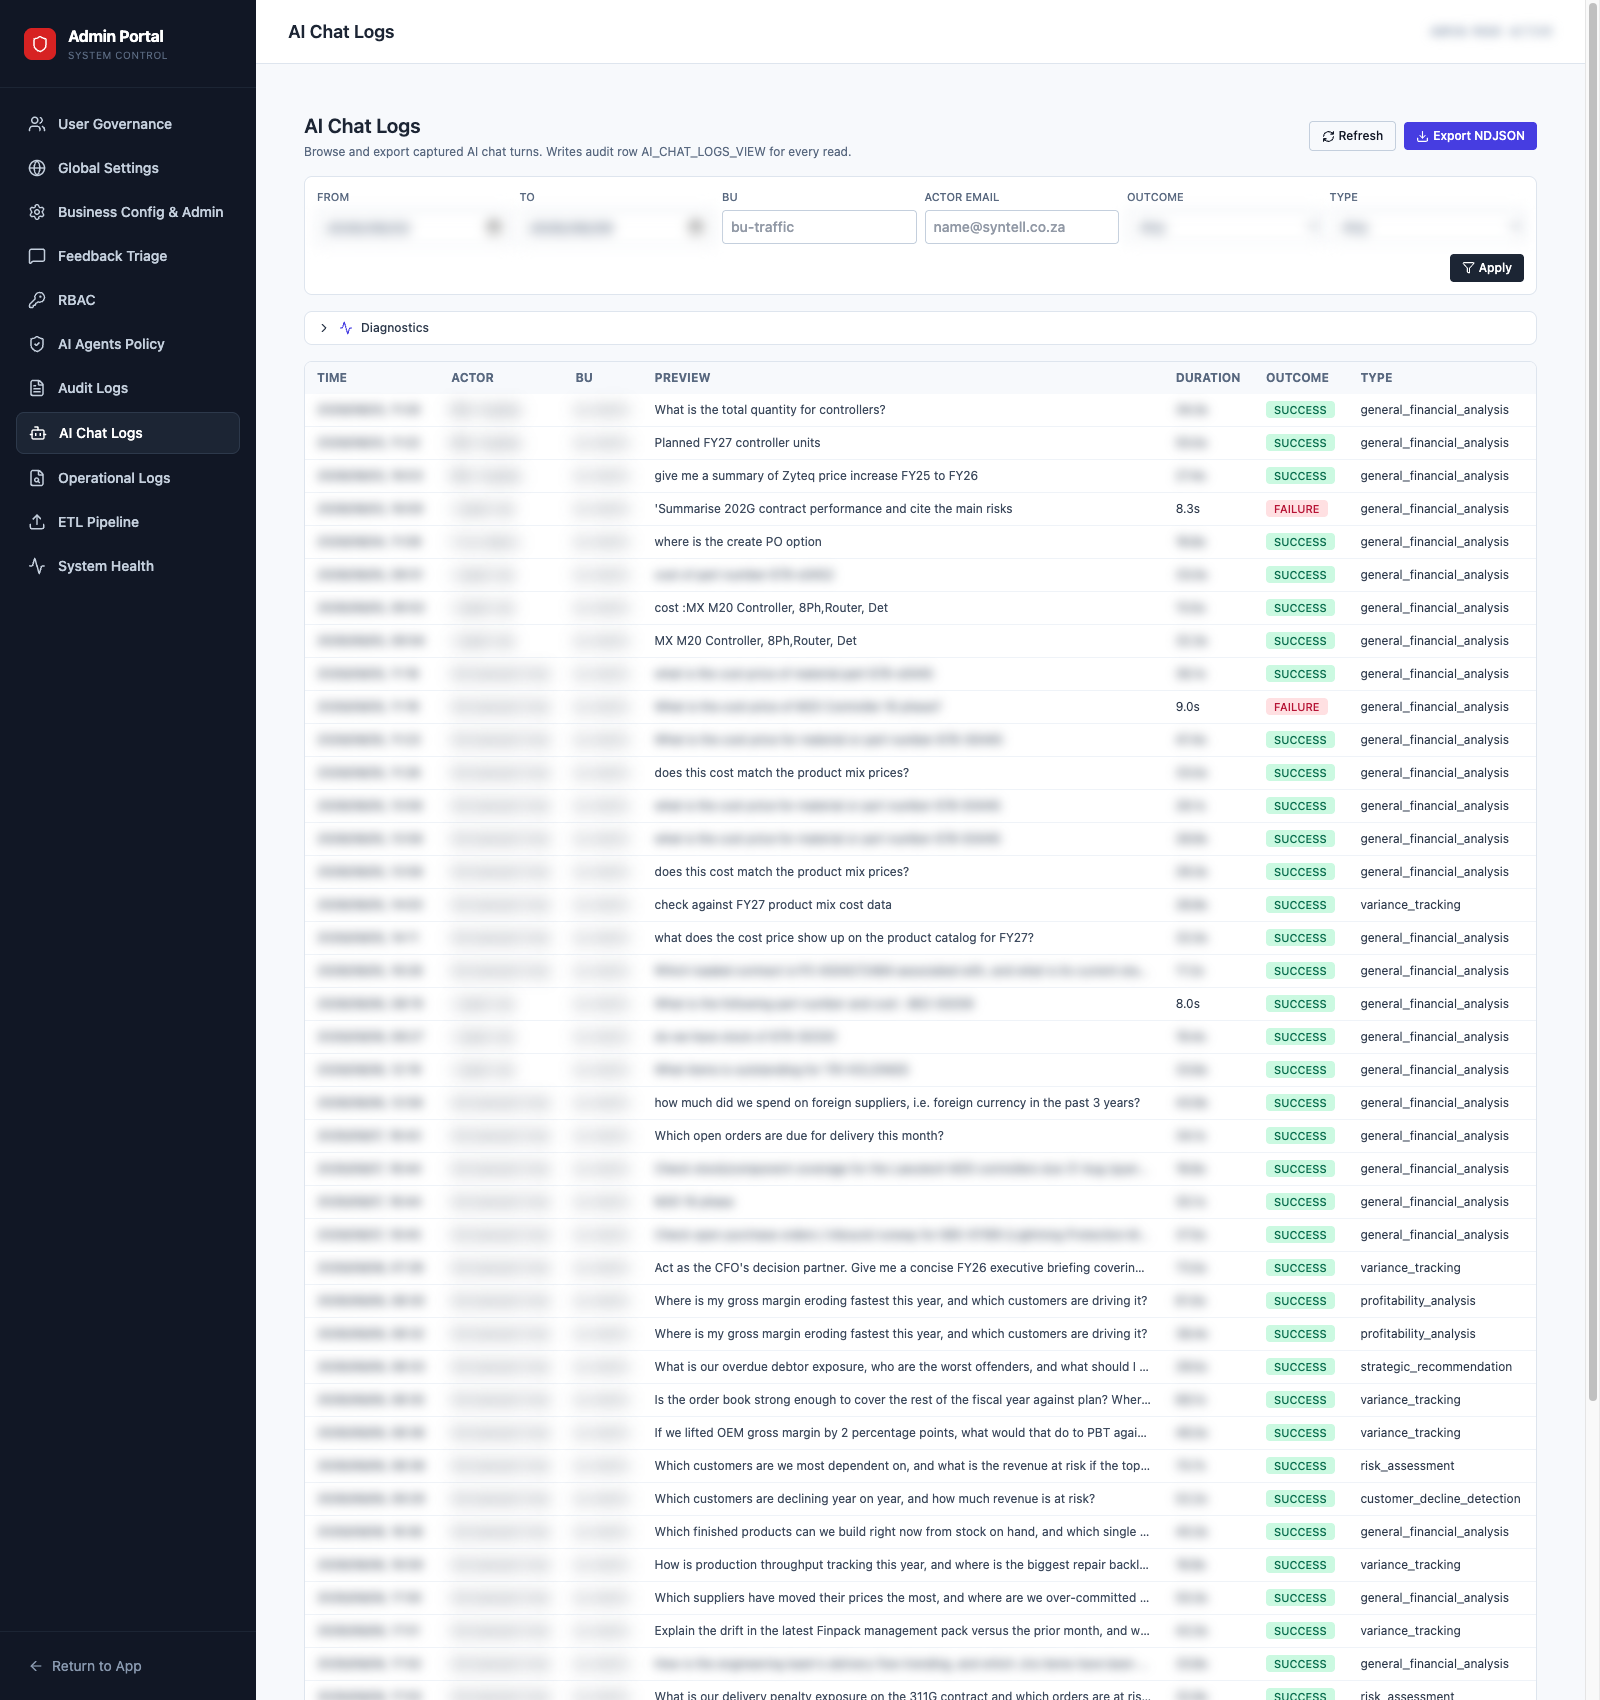The width and height of the screenshot is (1600, 1700).
Task: Click 'Act as the CFO's decision partner' row
Action: click(x=920, y=1268)
